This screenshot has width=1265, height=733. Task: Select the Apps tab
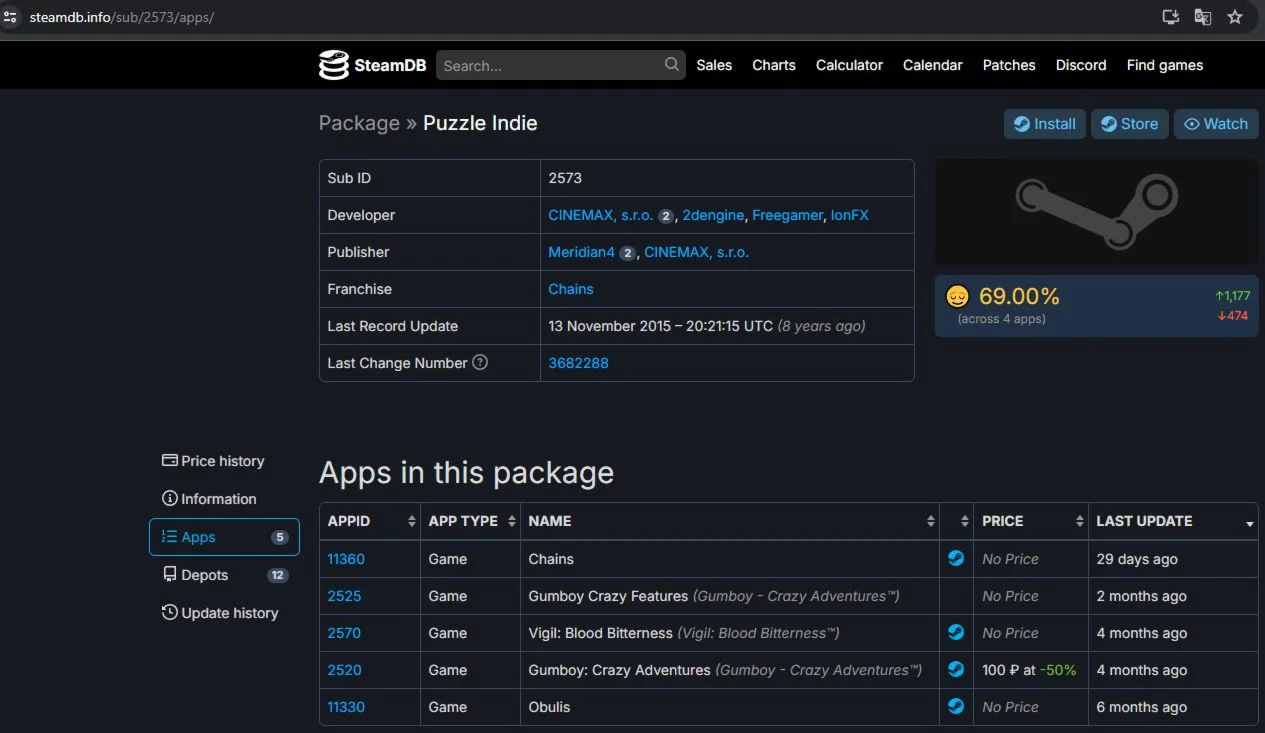point(224,537)
